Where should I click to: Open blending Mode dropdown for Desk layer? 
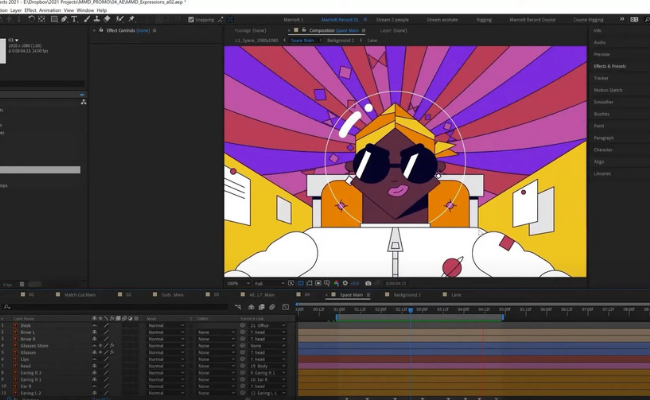166,326
